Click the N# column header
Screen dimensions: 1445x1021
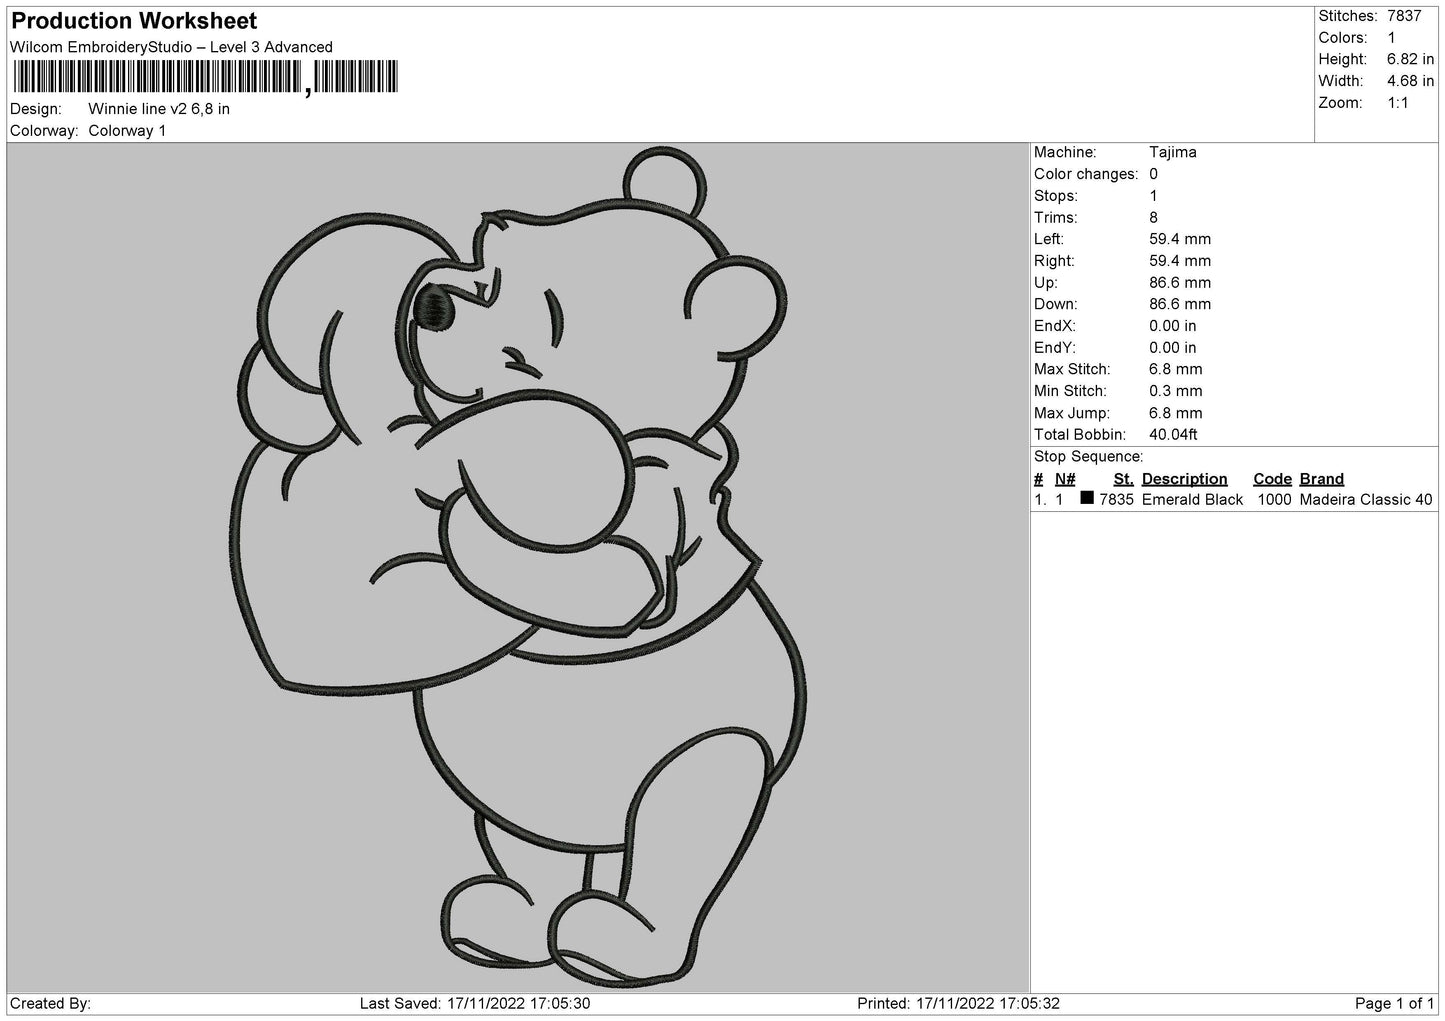(x=1065, y=479)
